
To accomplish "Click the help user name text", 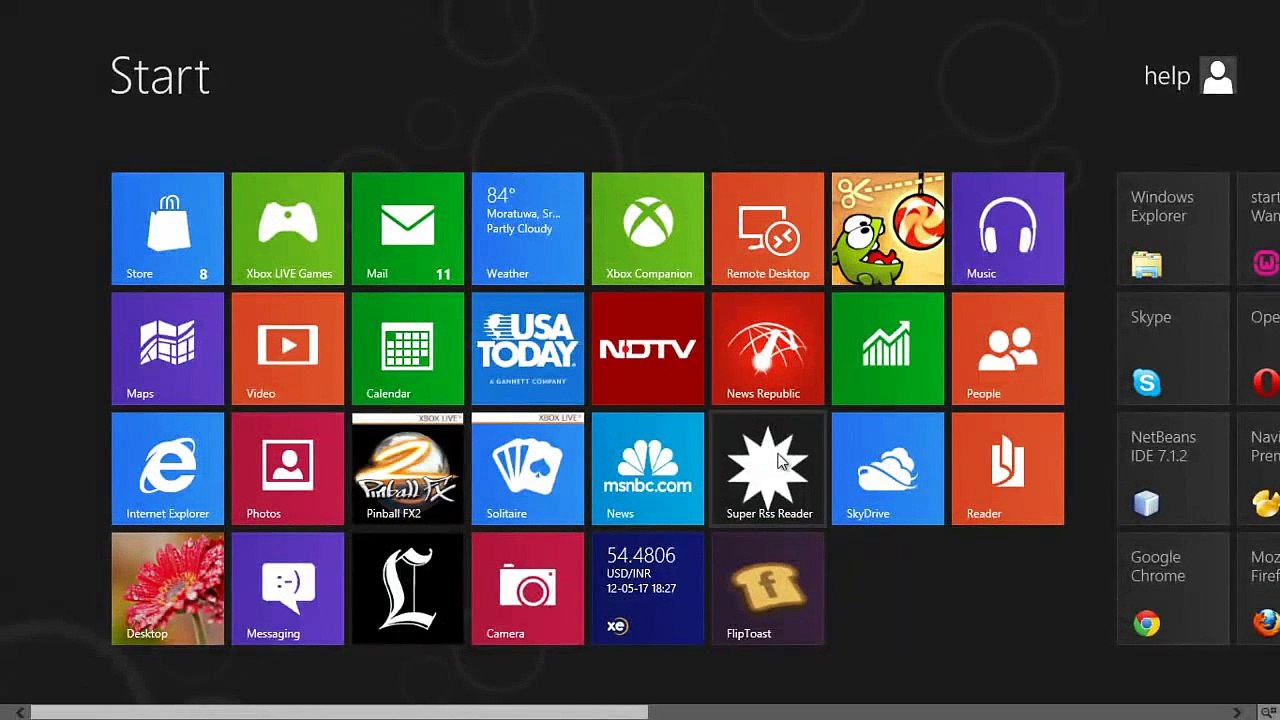I will coord(1167,76).
